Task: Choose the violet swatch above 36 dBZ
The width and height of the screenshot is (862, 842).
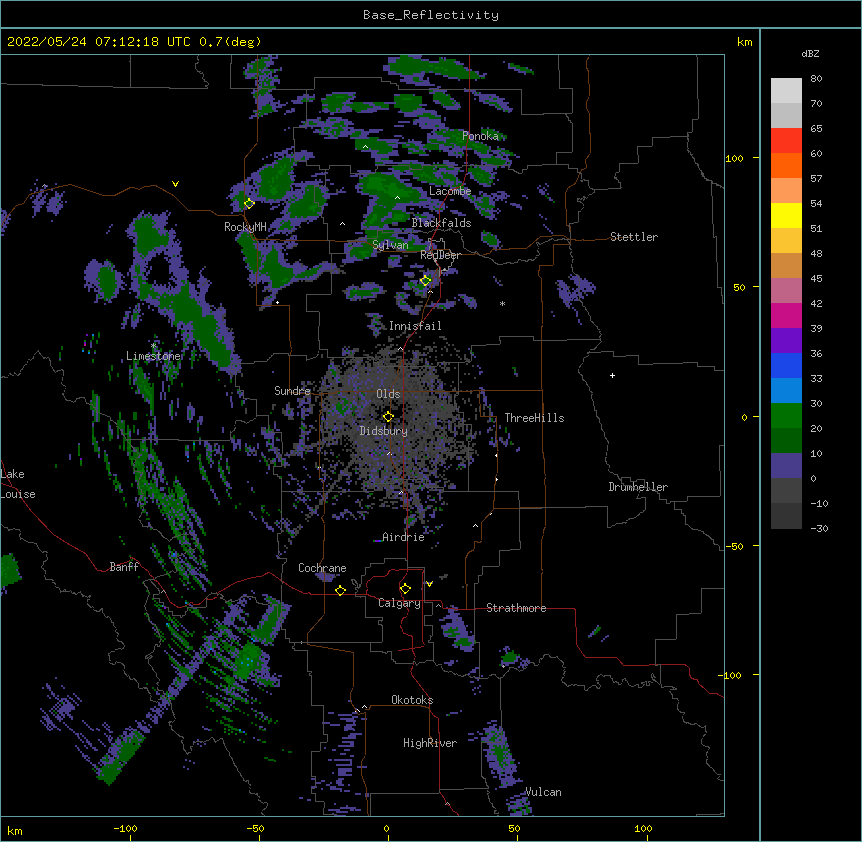Action: [x=786, y=340]
